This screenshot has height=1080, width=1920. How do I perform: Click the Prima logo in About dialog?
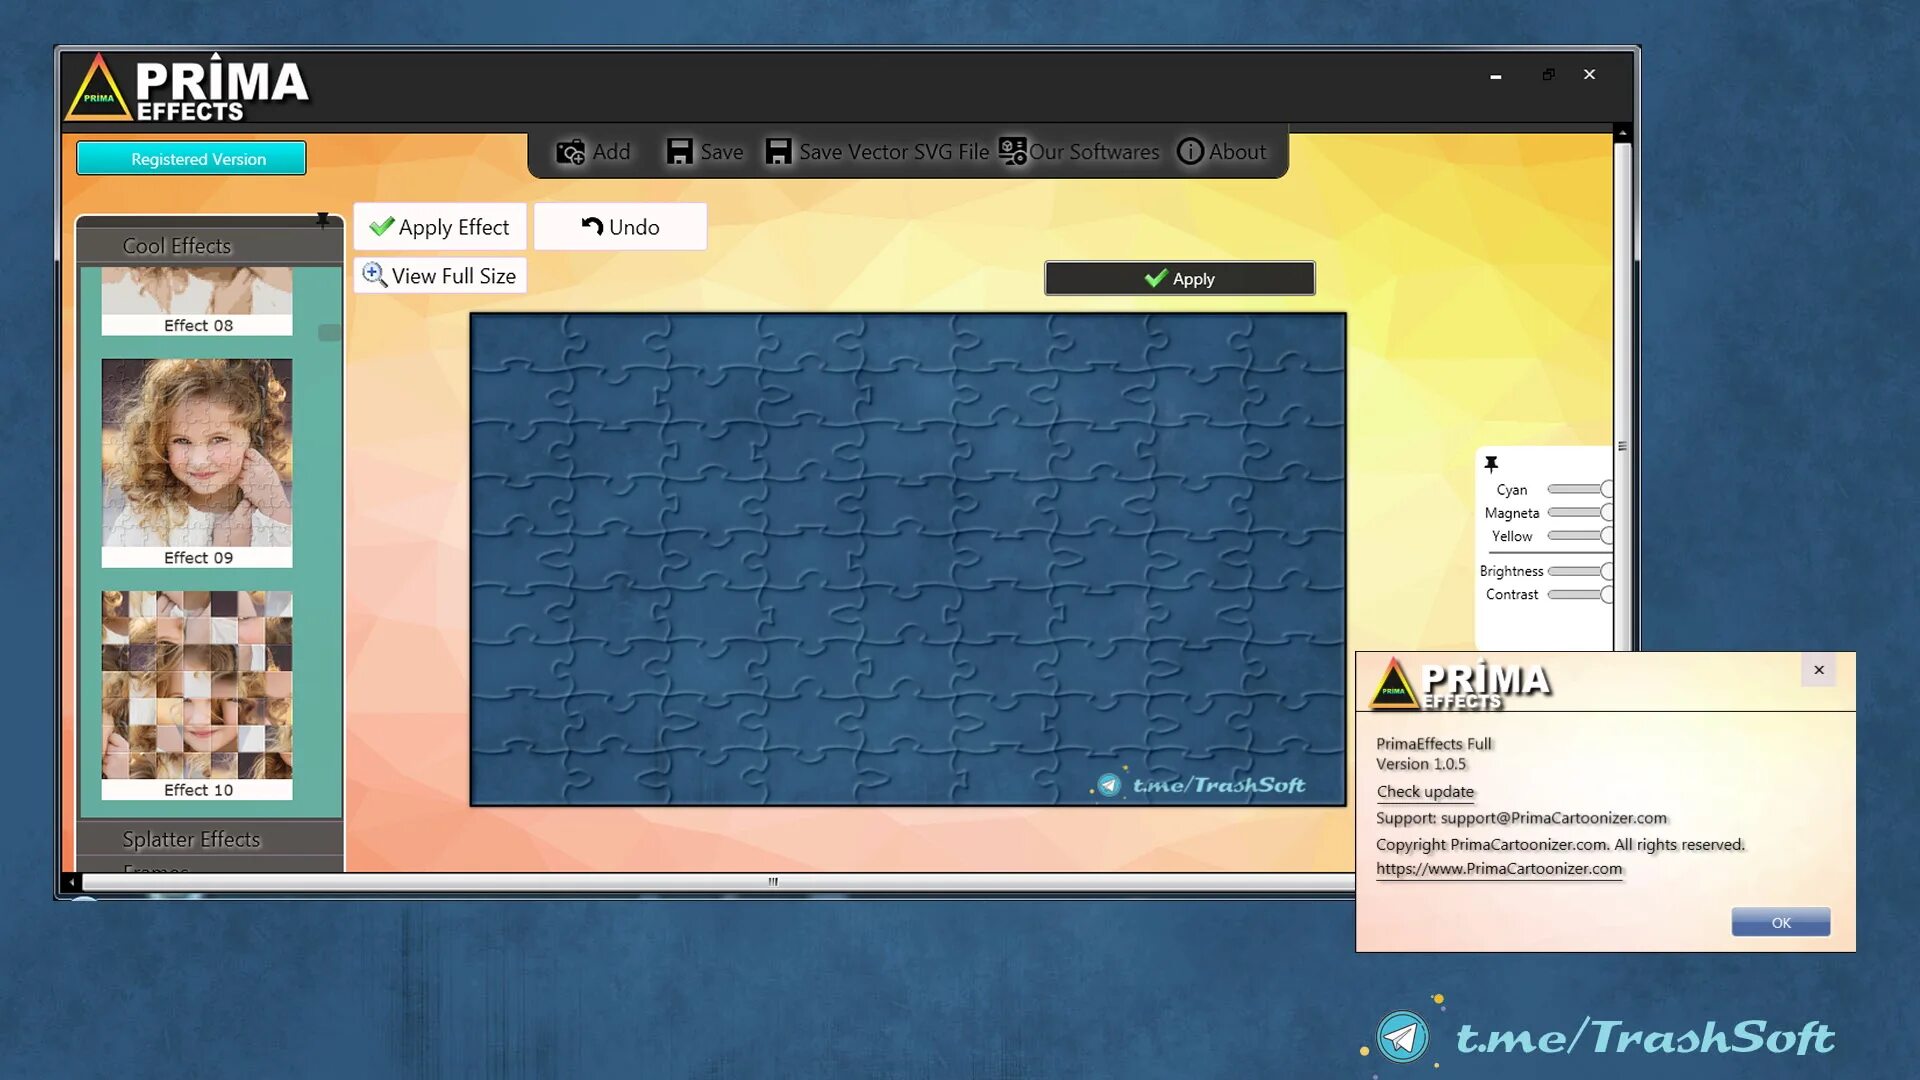point(1461,684)
